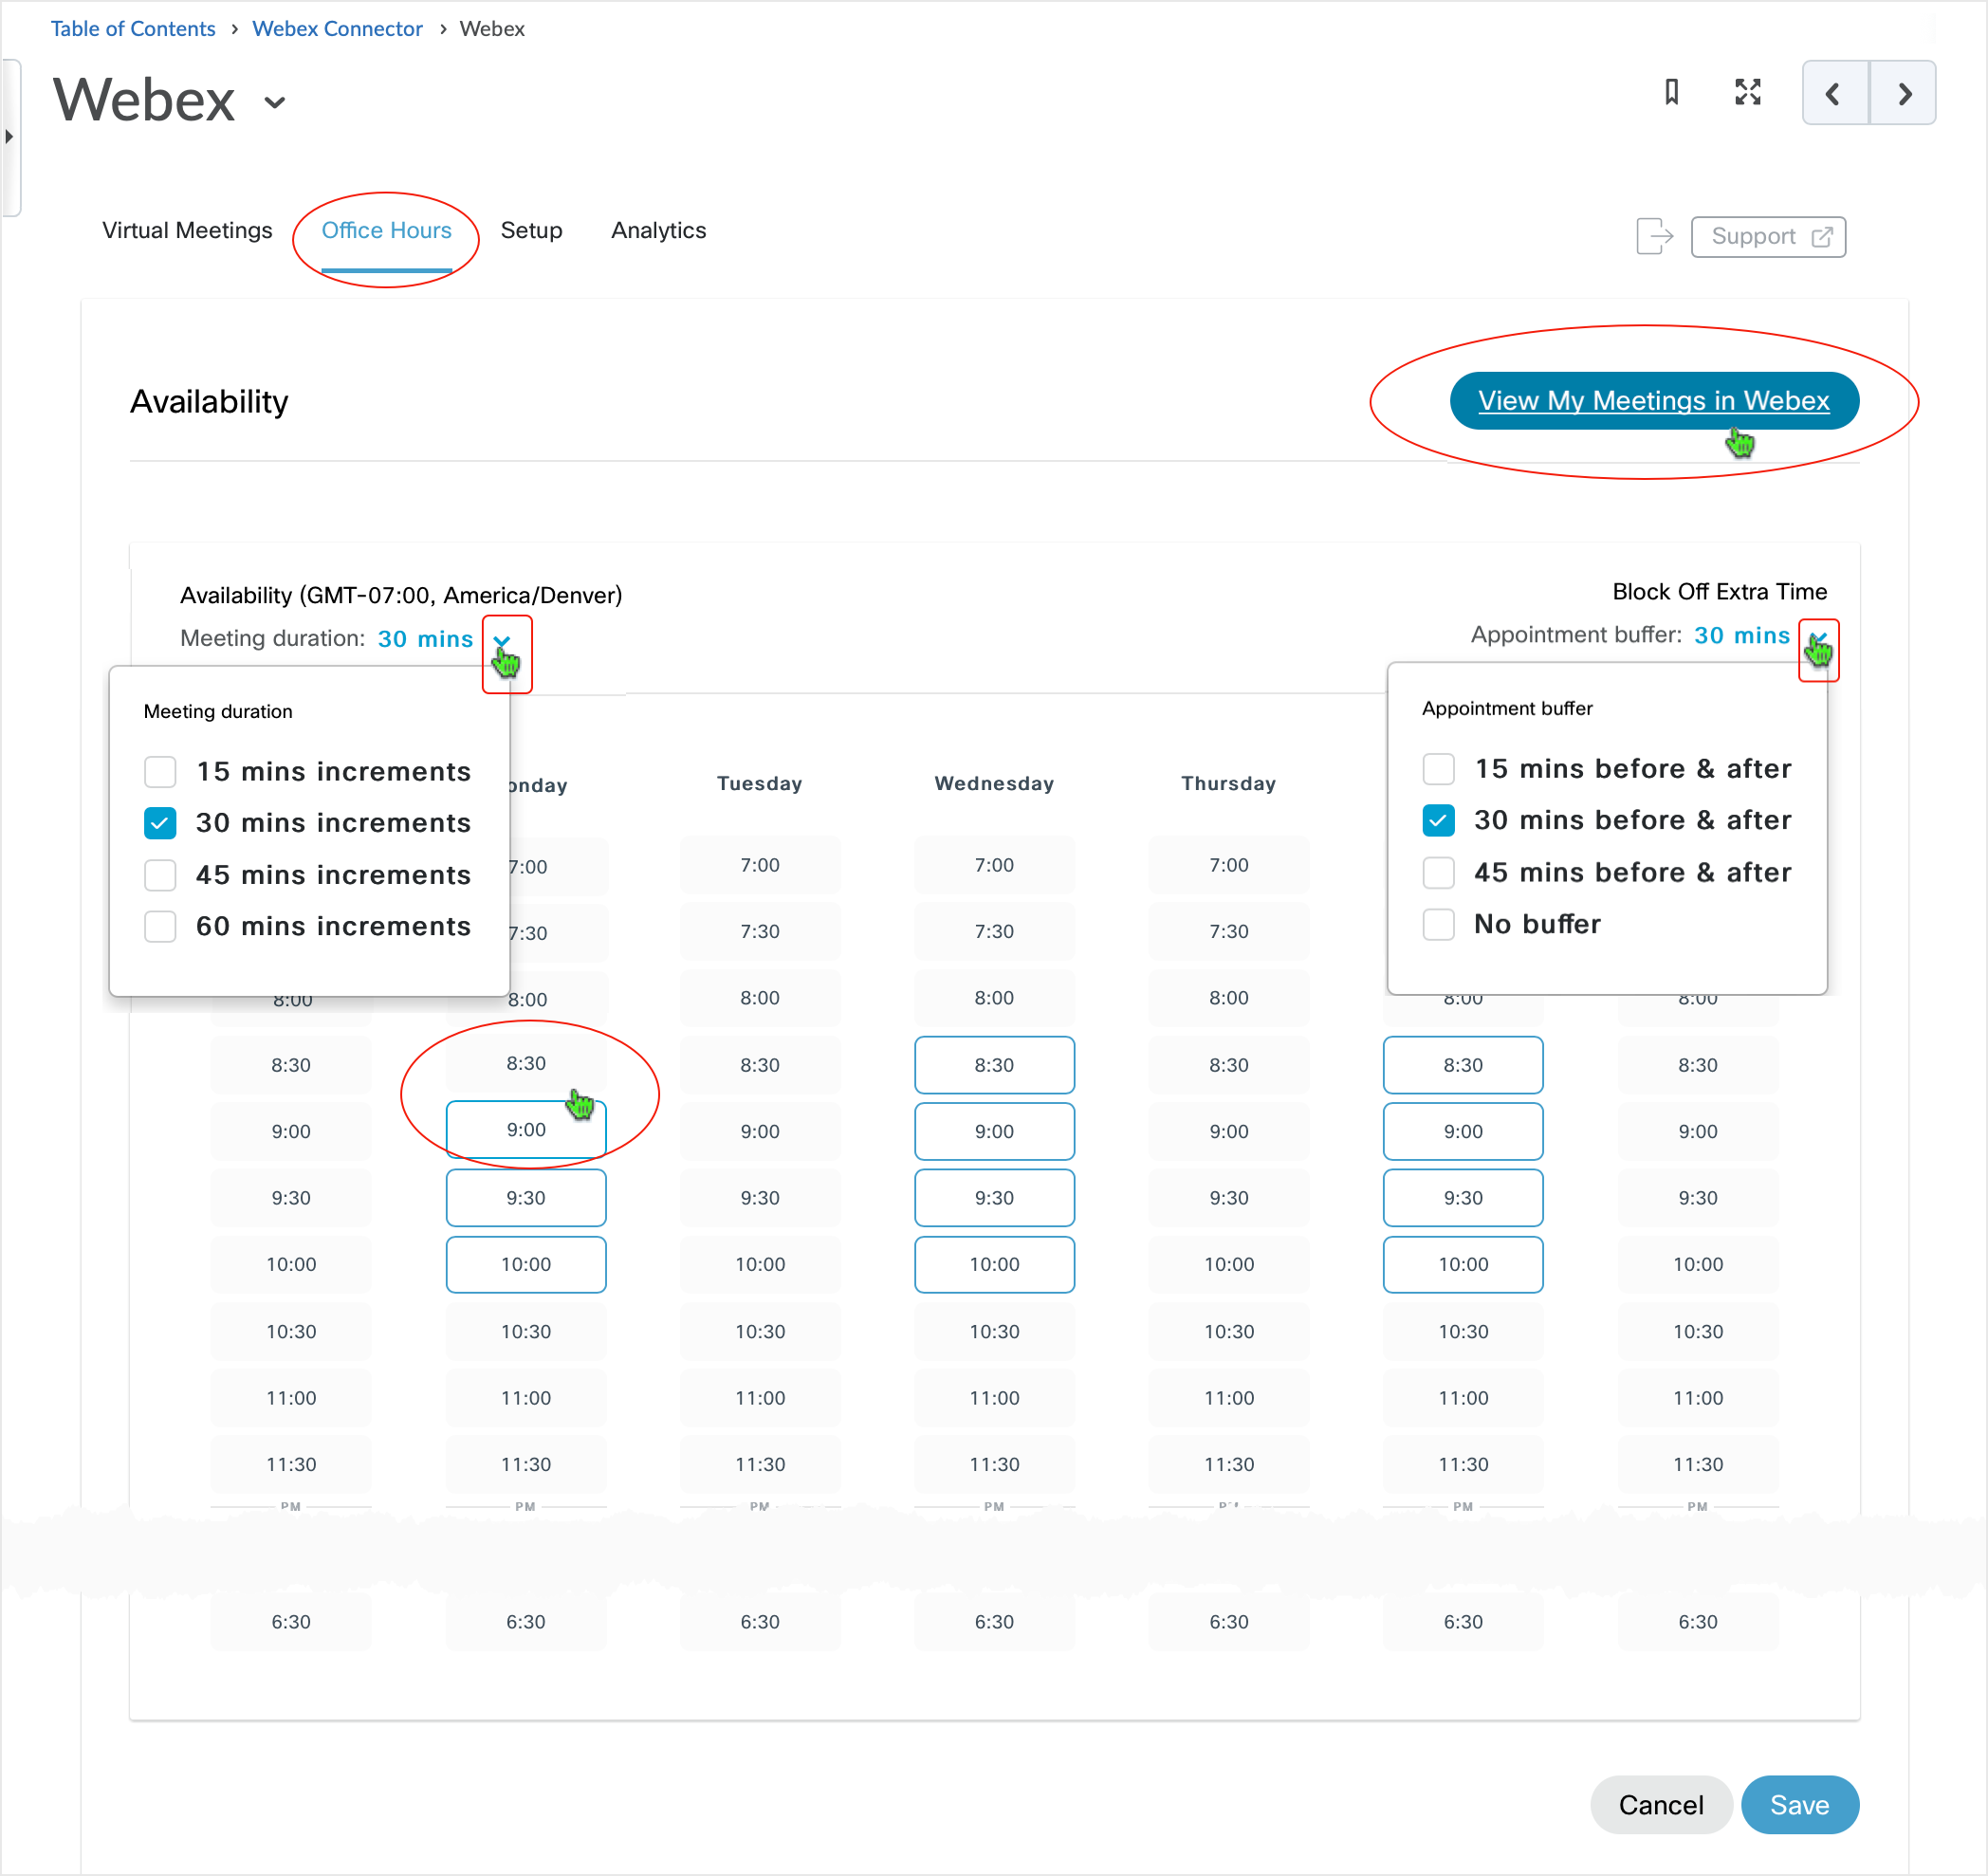
Task: Select Thursday 11:00 time slot
Action: tap(1229, 1398)
